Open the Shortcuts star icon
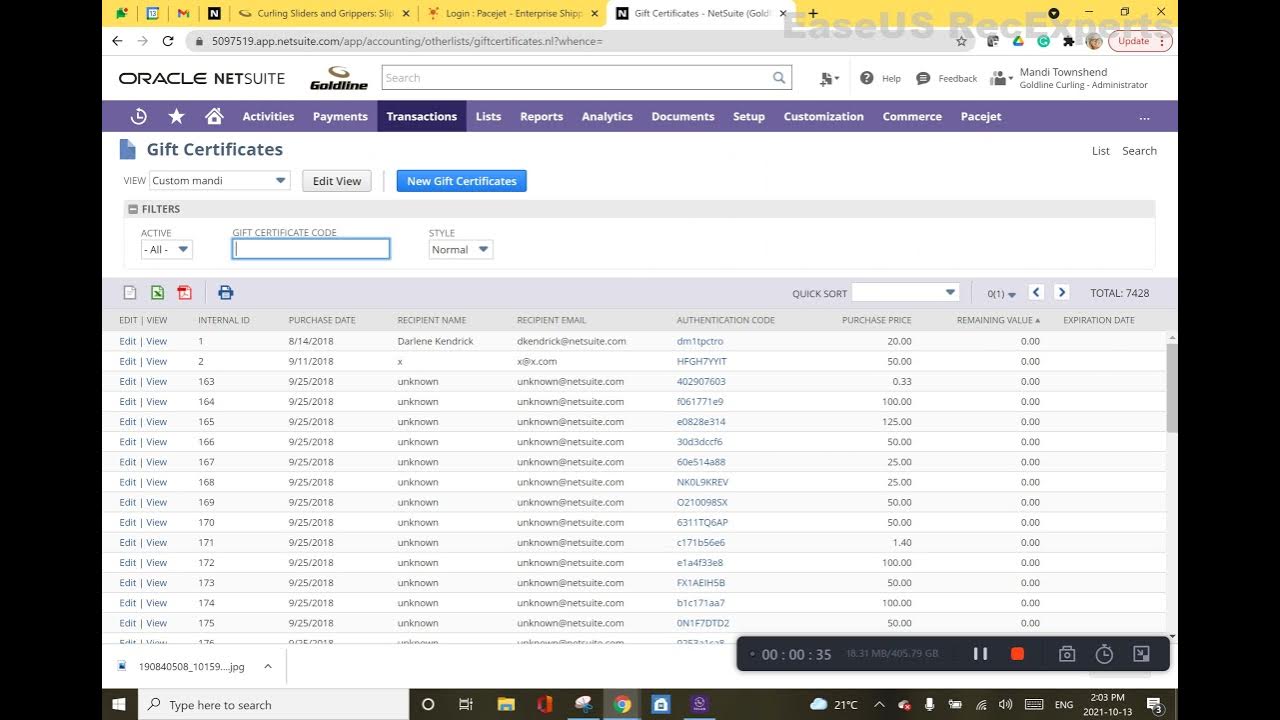Image resolution: width=1280 pixels, height=720 pixels. pyautogui.click(x=176, y=116)
